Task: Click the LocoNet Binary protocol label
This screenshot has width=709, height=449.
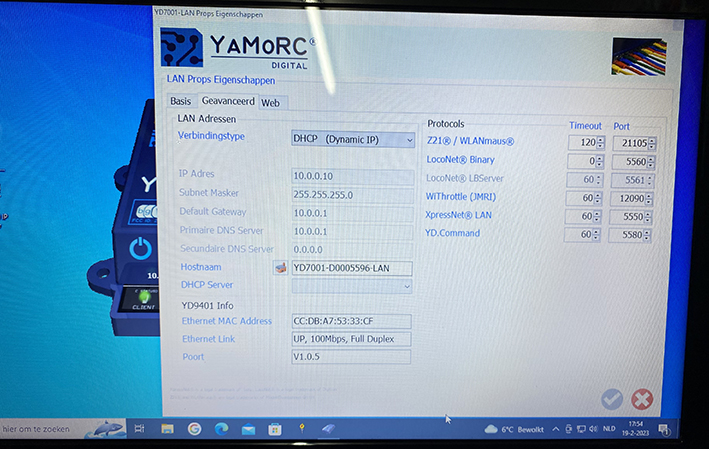Action: point(460,160)
